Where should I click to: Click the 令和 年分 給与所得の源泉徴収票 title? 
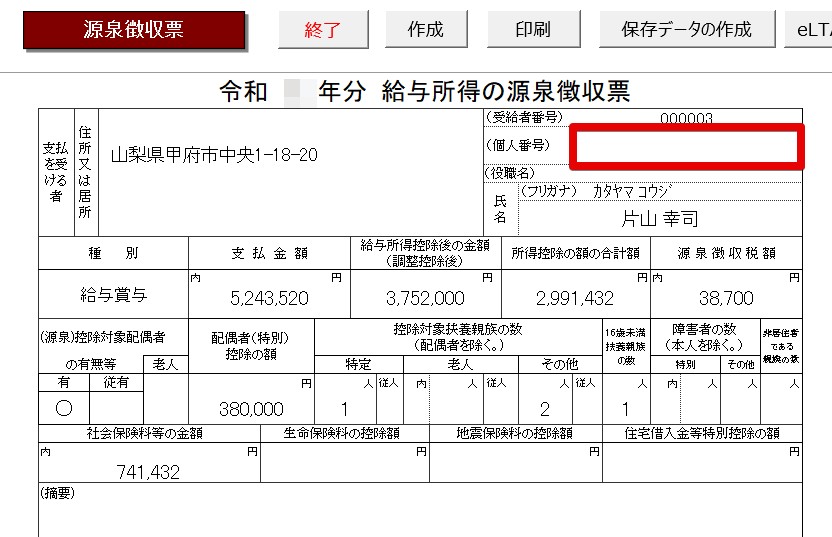(425, 91)
